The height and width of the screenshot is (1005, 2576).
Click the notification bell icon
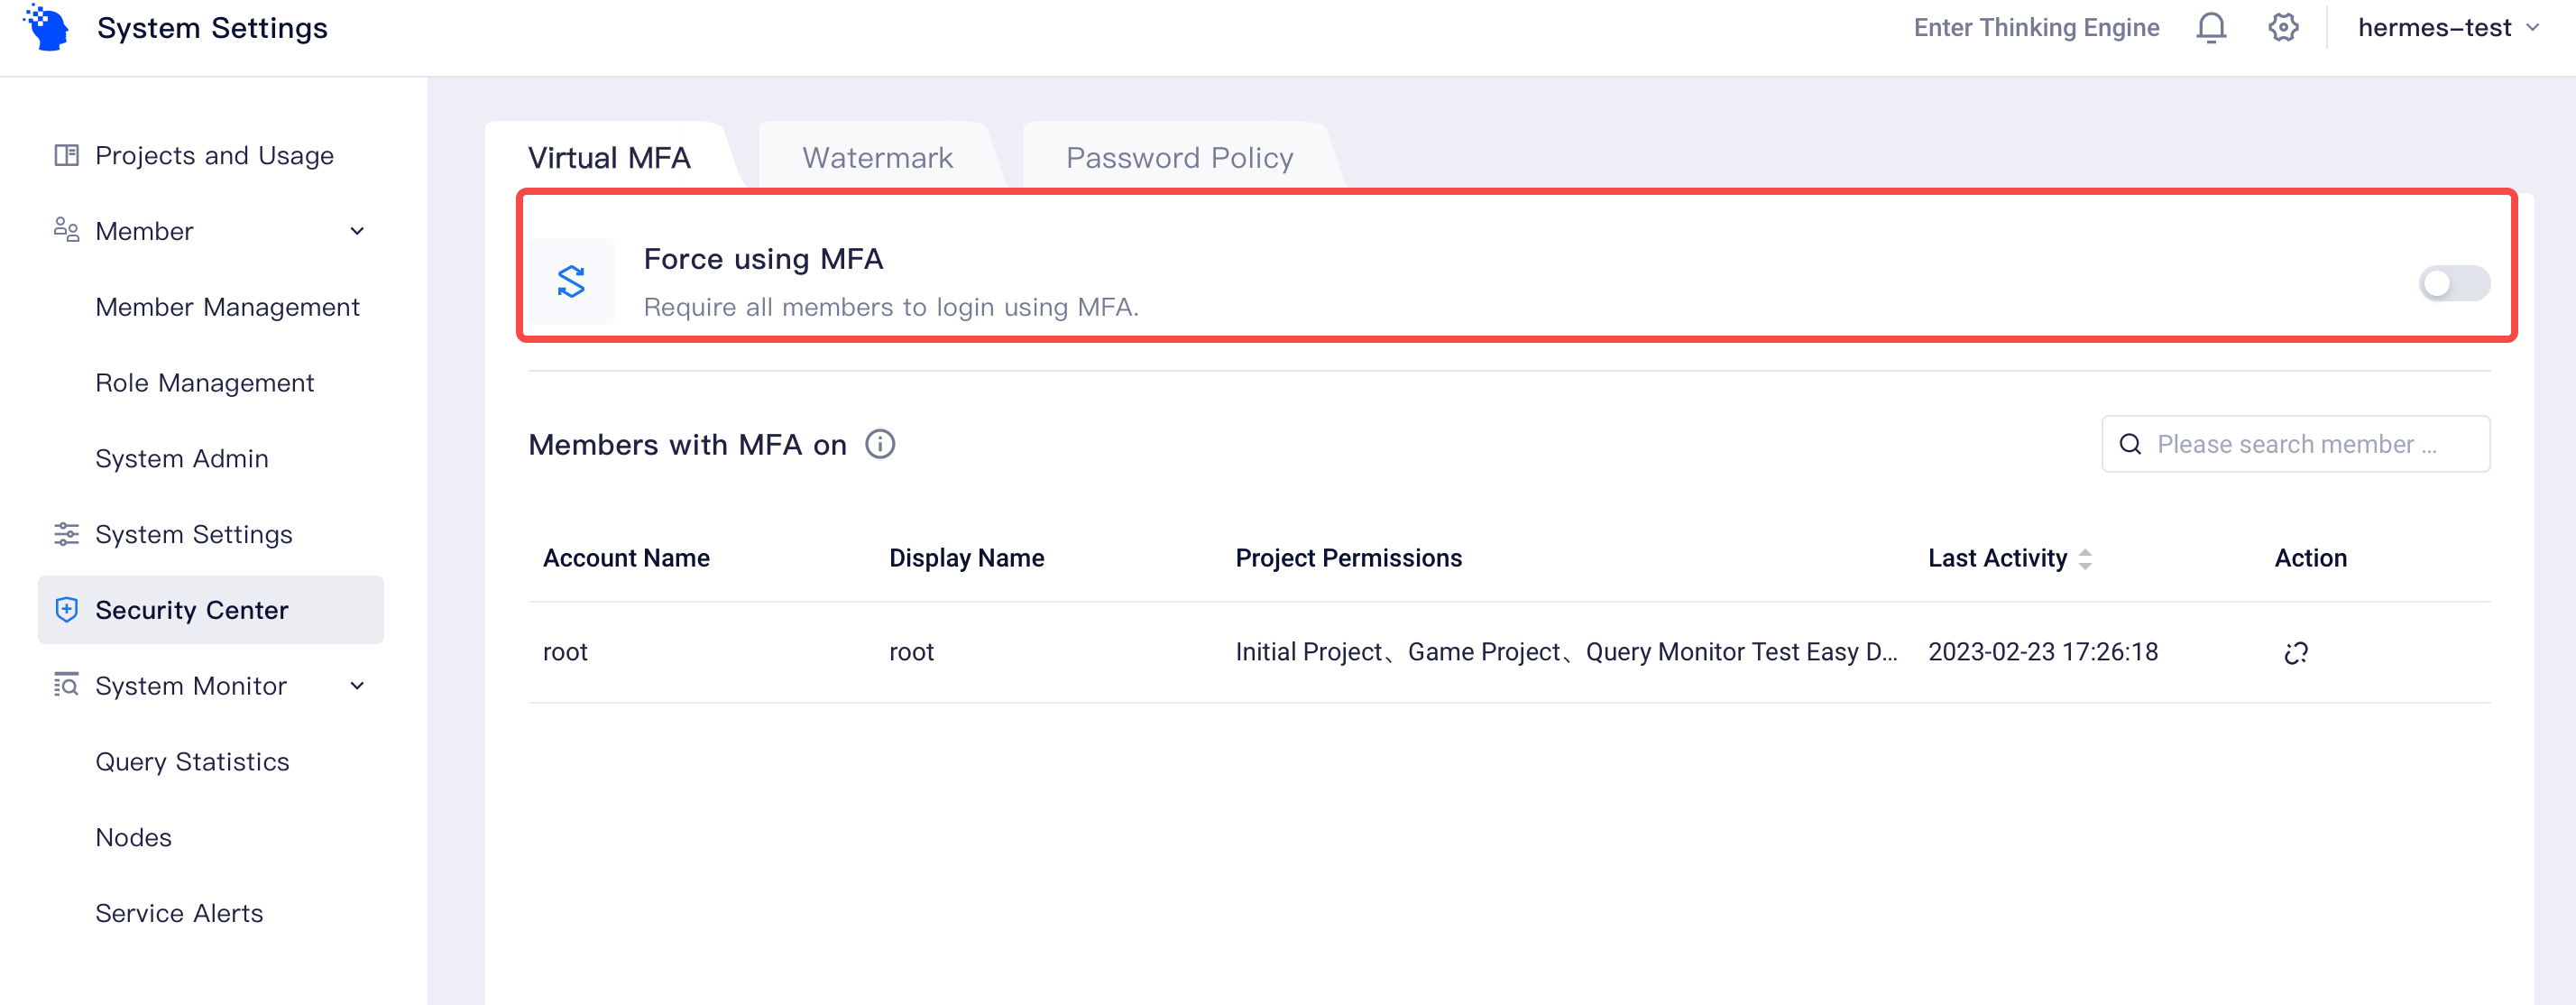pos(2211,28)
